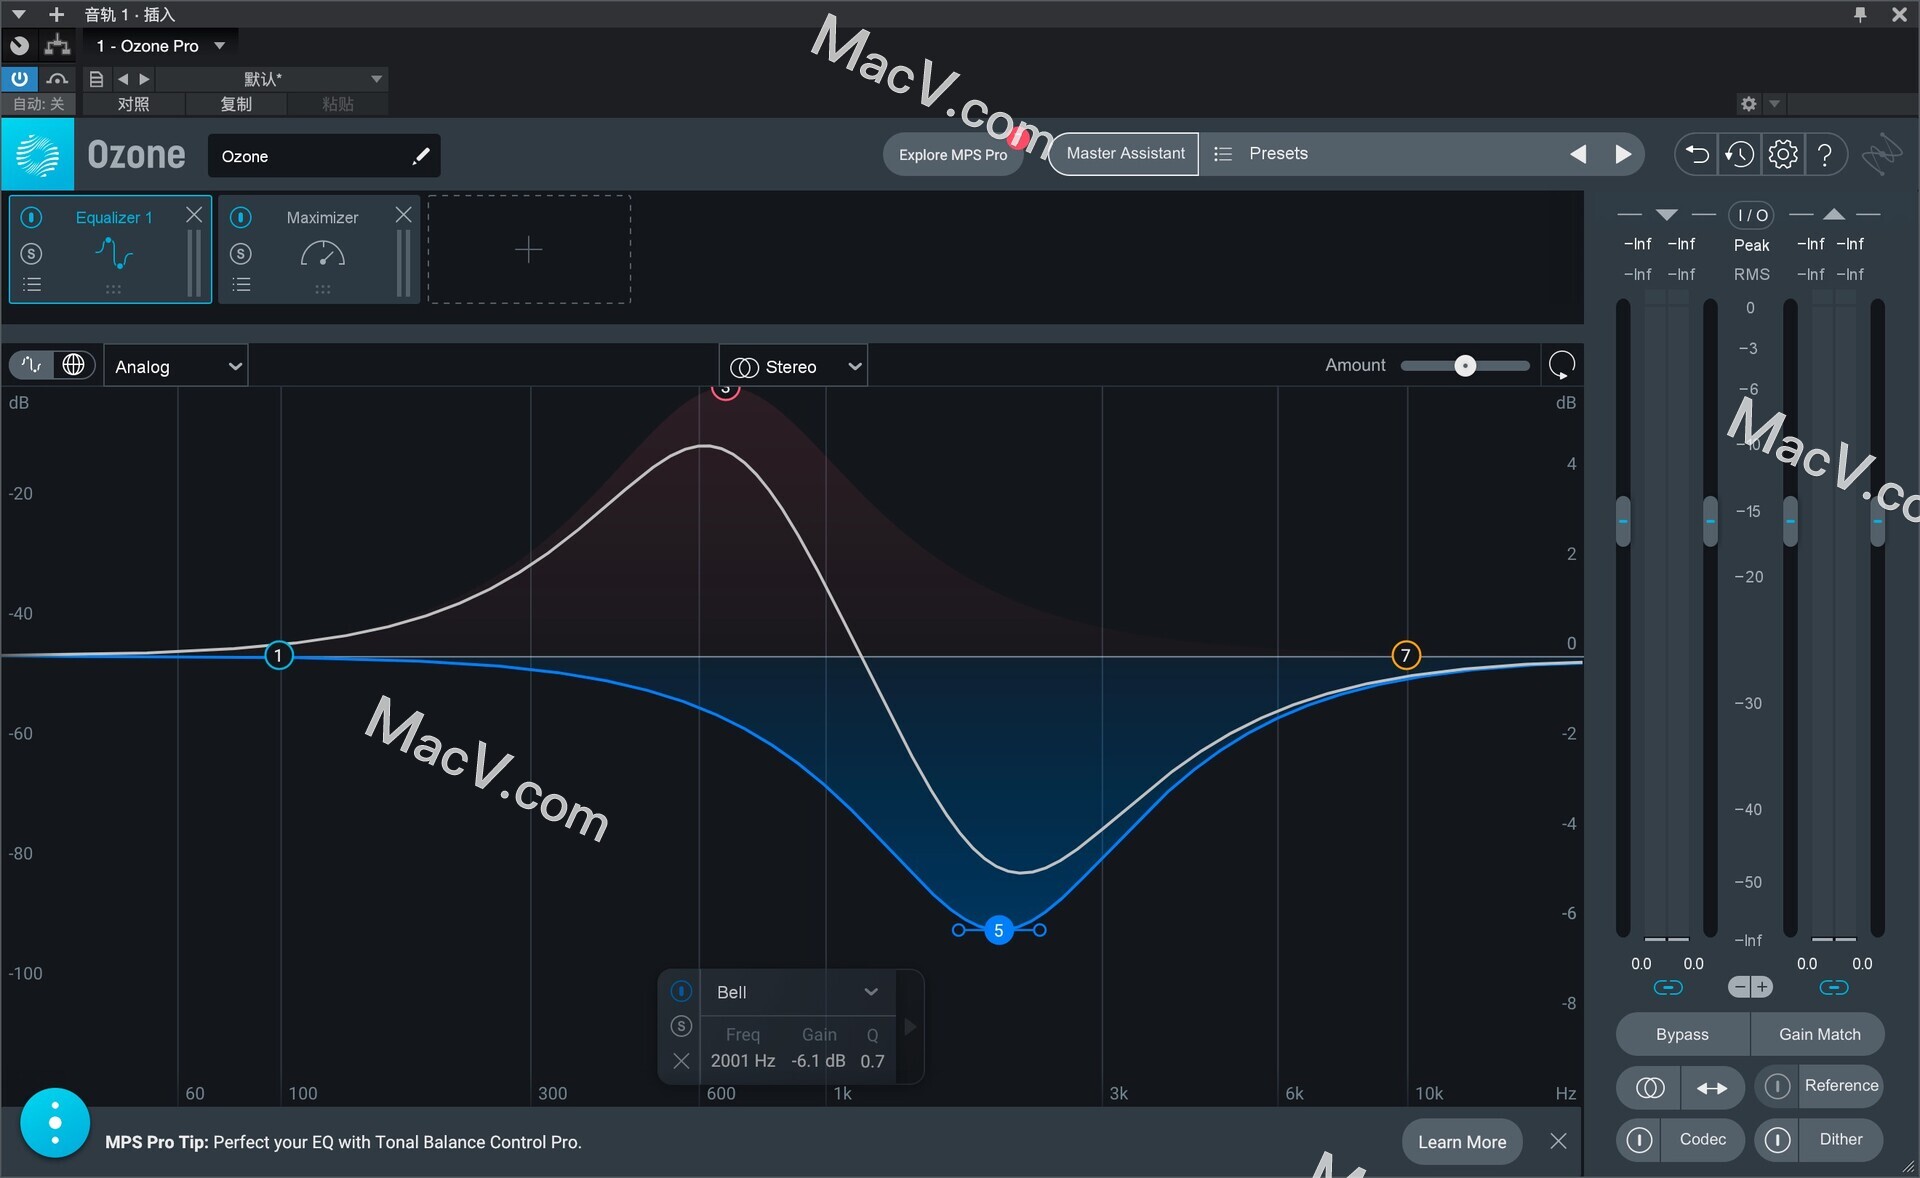1920x1178 pixels.
Task: Open the Reference panel
Action: point(1841,1086)
